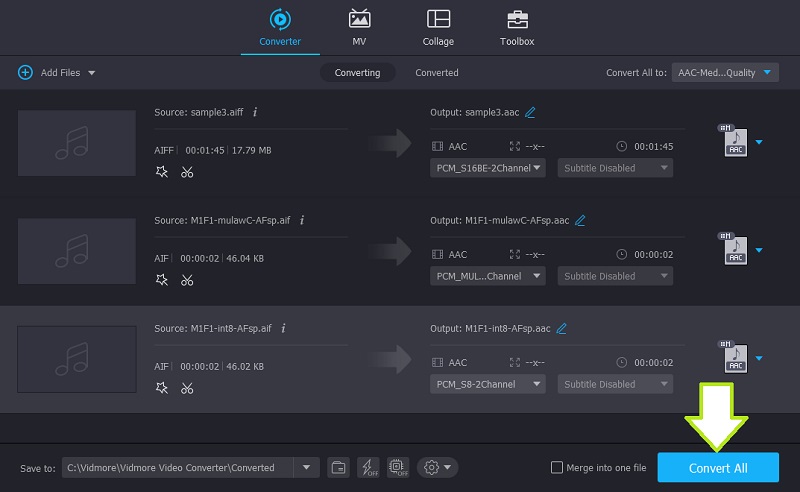Open the Convert All to format dropdown
800x492 pixels.
pos(725,72)
